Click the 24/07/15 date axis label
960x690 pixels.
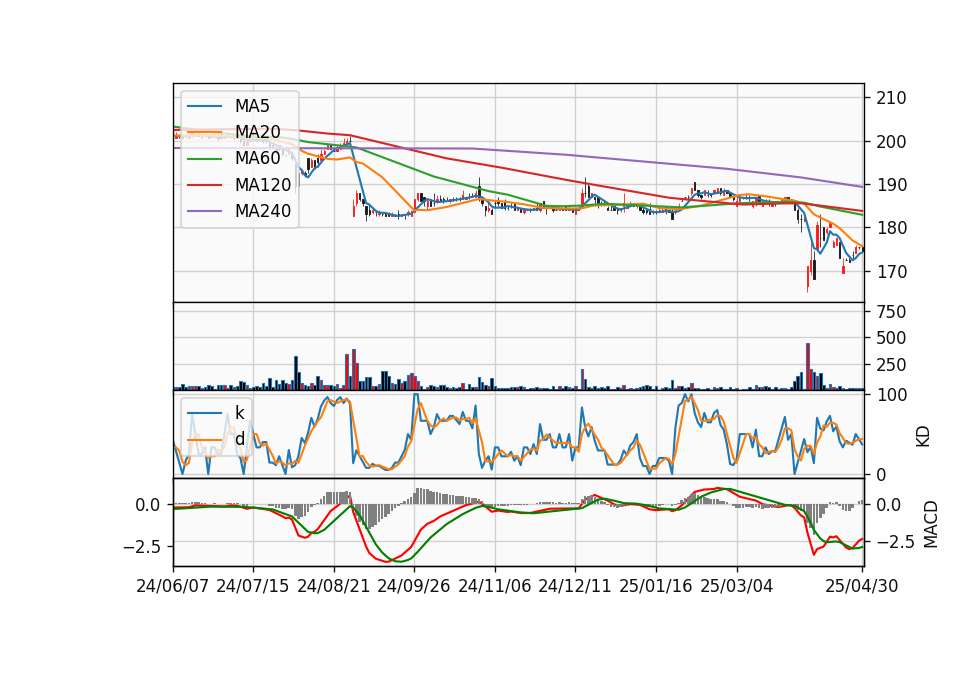(252, 586)
